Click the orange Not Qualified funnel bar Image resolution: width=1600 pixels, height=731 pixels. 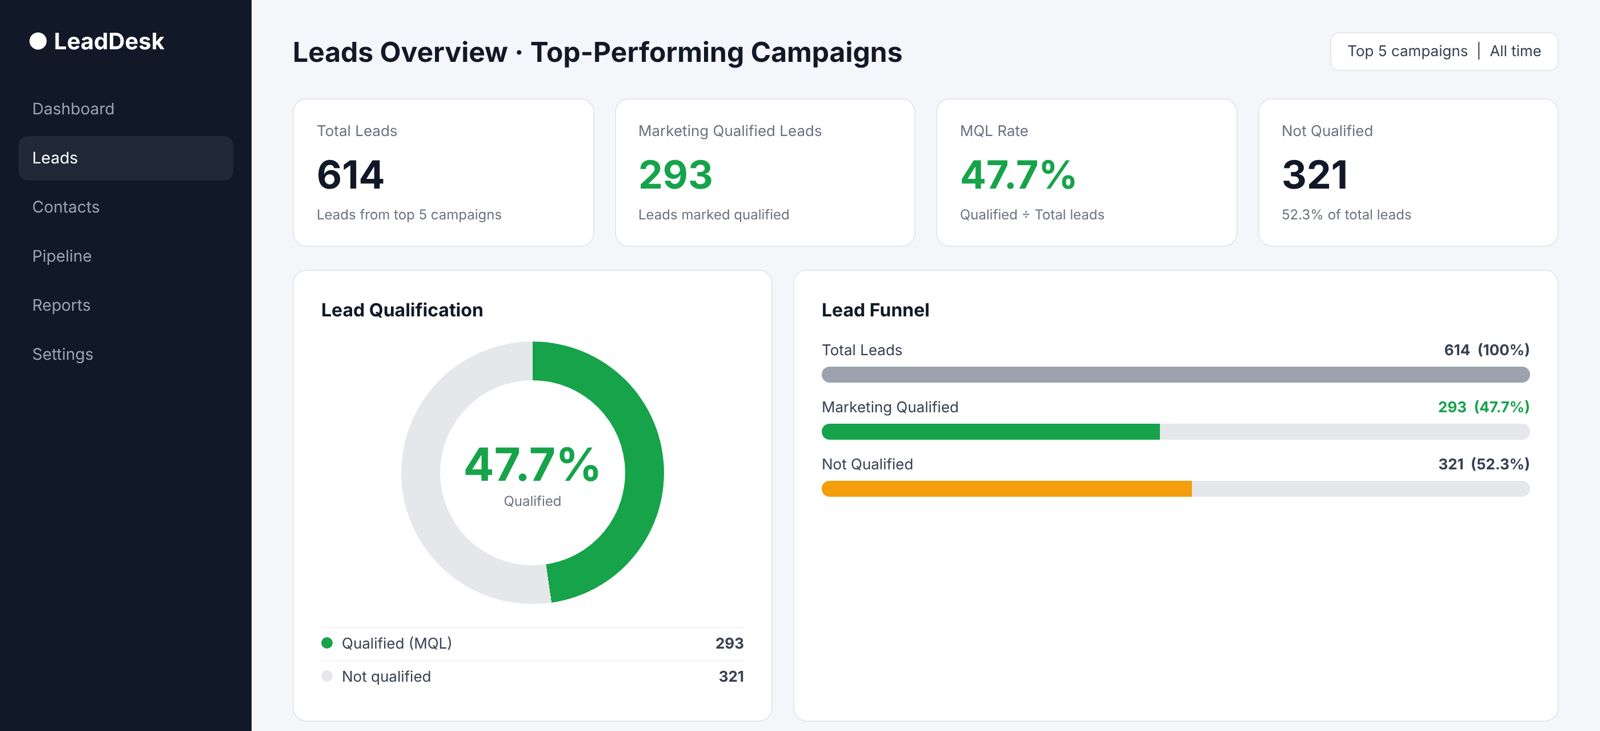pyautogui.click(x=1007, y=489)
